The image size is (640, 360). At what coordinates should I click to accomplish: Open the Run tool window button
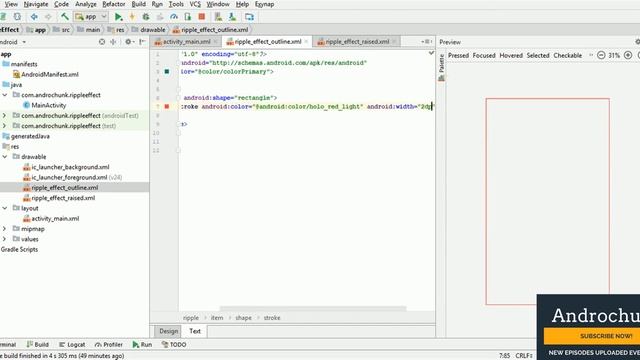(x=142, y=344)
